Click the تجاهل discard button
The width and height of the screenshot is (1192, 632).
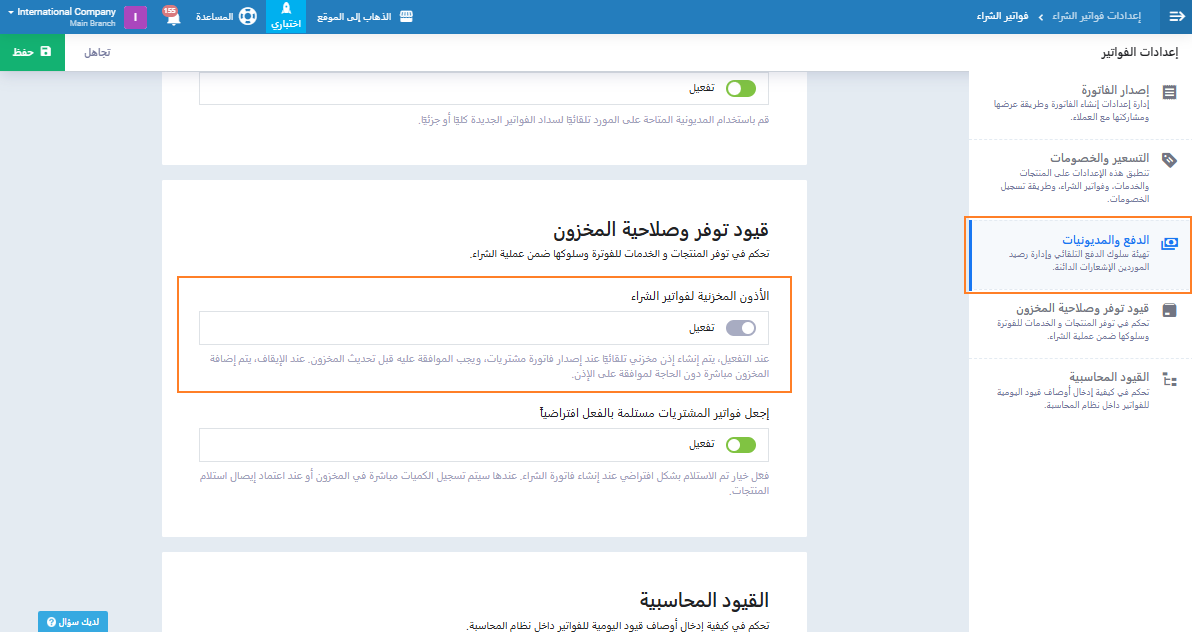click(96, 51)
